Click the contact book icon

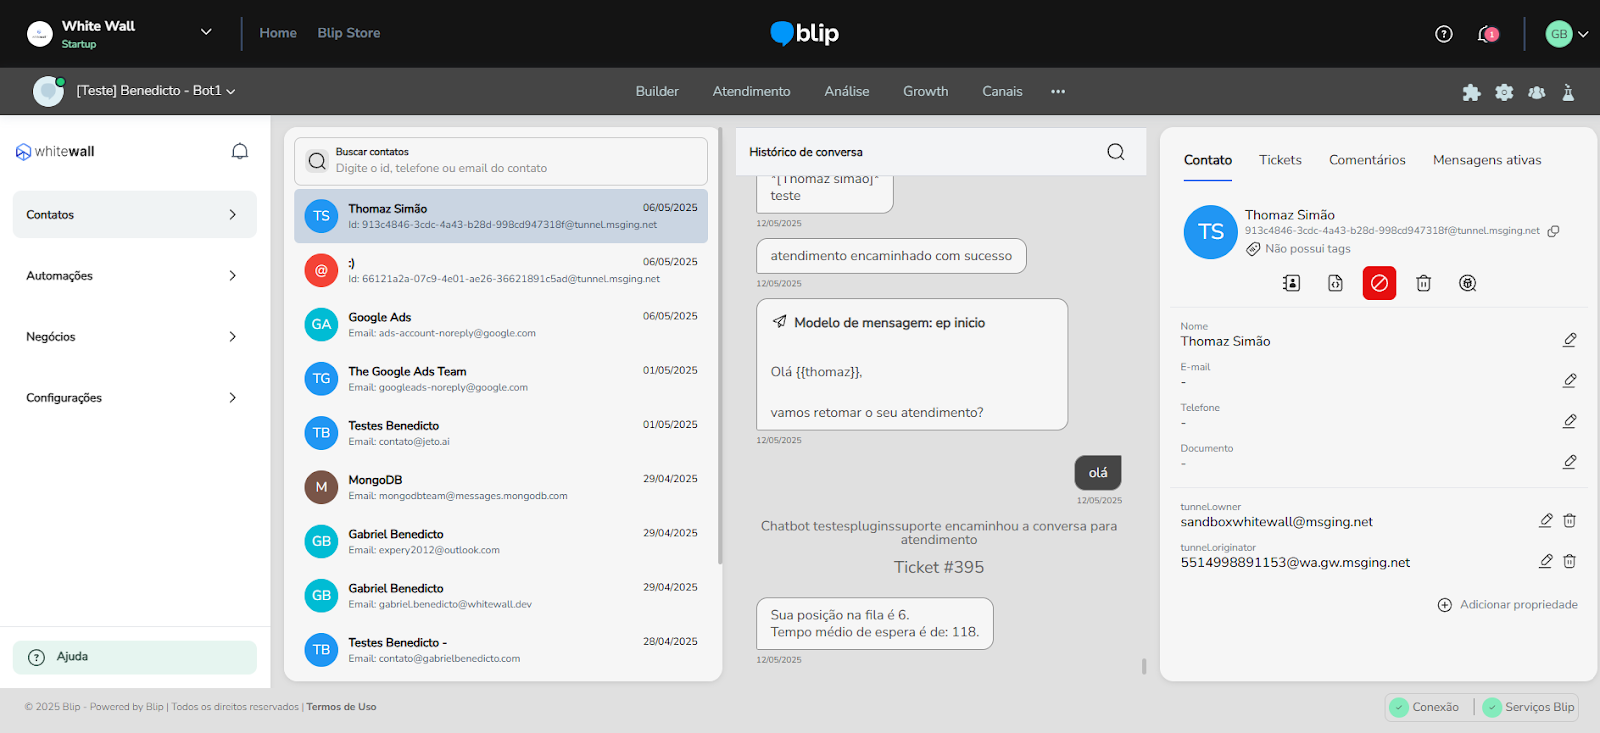[1291, 283]
